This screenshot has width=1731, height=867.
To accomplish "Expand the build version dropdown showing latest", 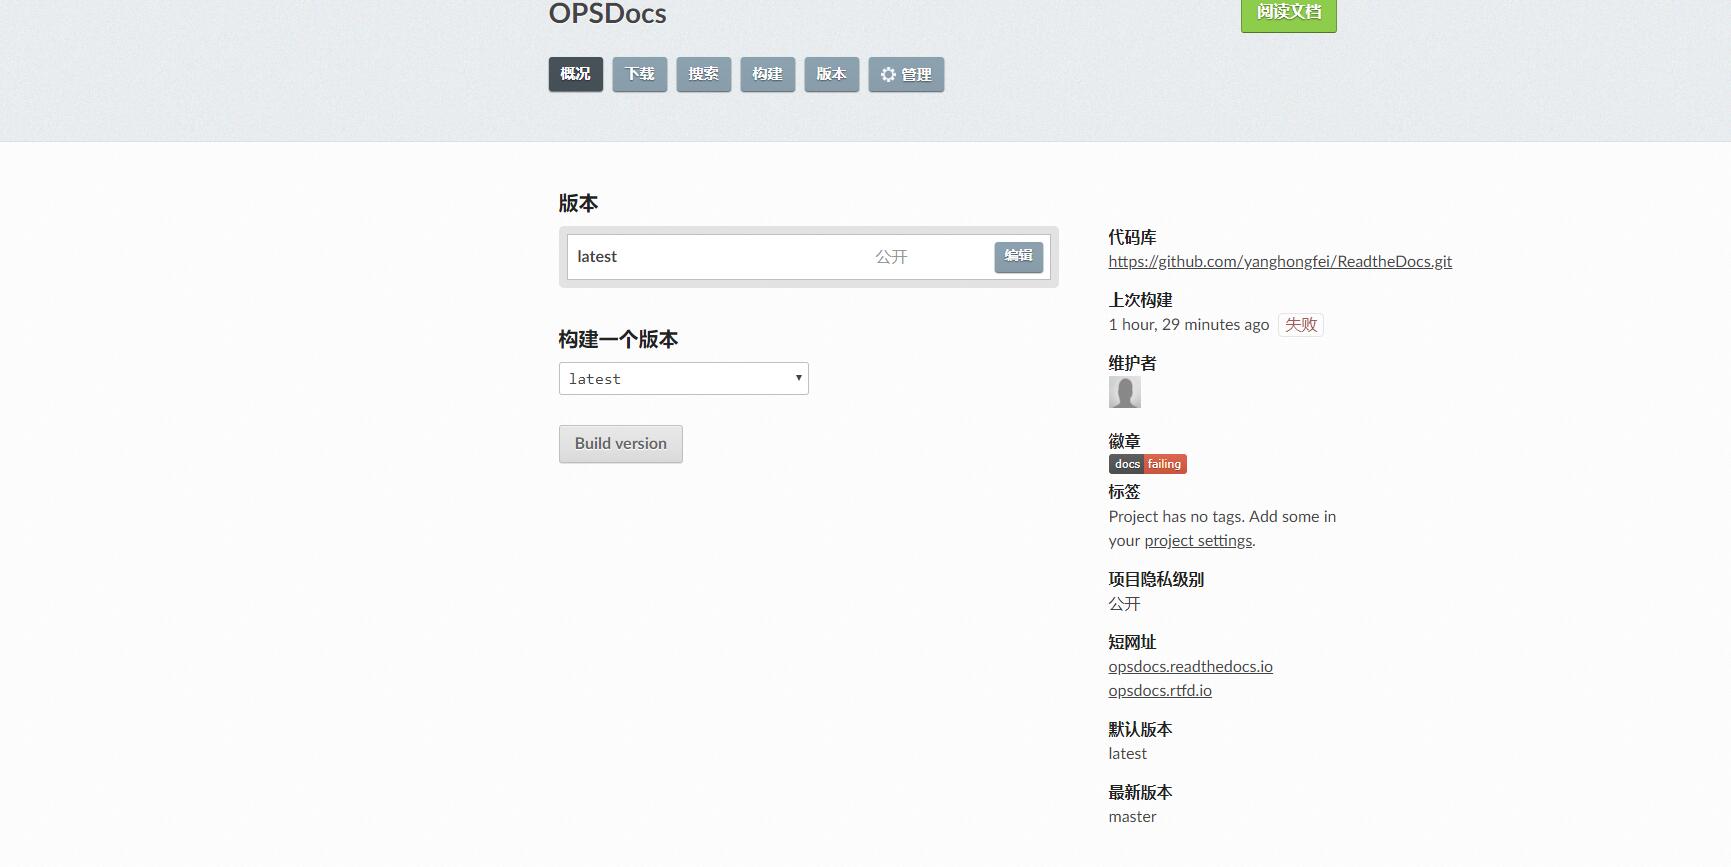I will click(683, 378).
